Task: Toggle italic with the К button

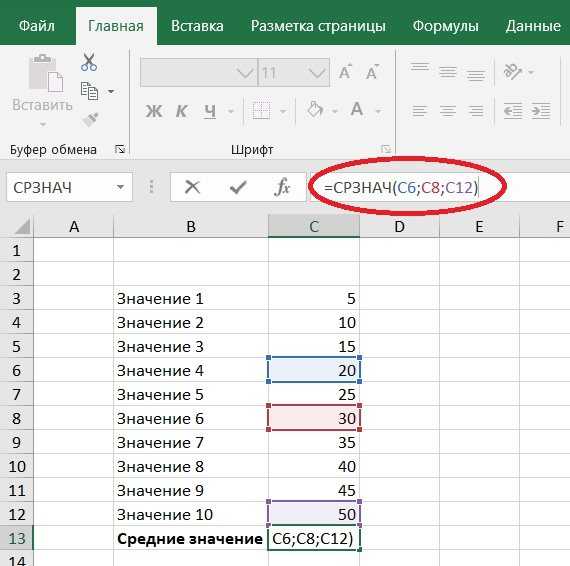Action: click(x=182, y=111)
